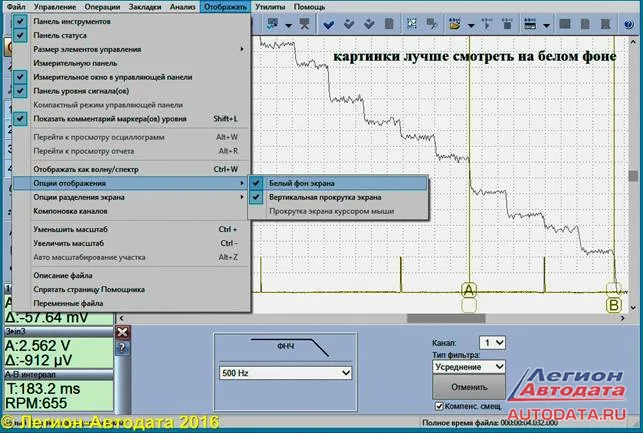Open the Операции menu
The height and width of the screenshot is (433, 643).
click(x=102, y=7)
